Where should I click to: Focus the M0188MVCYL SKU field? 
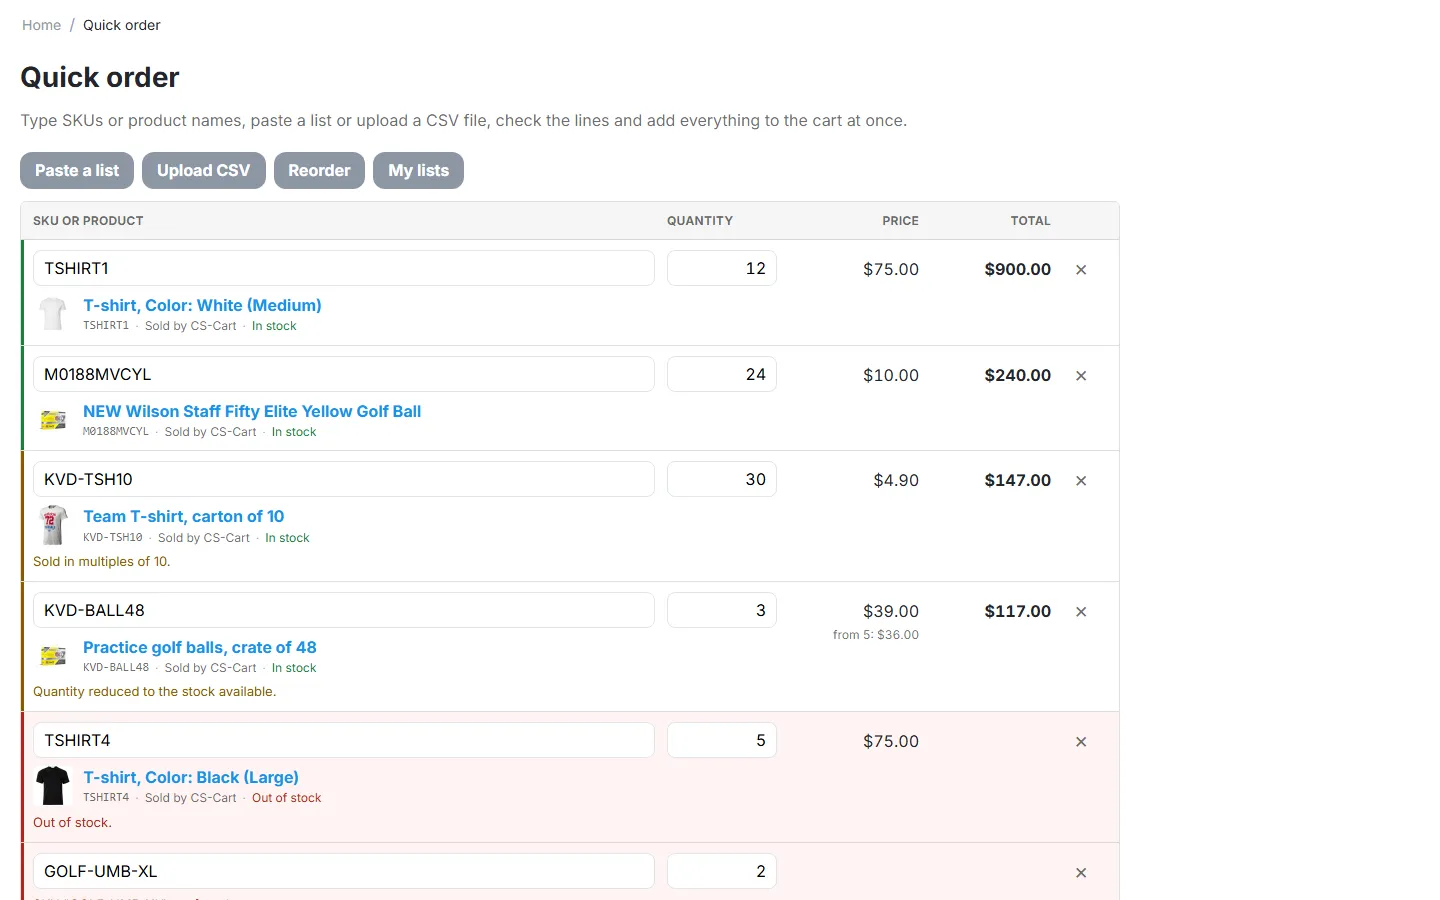(x=344, y=374)
